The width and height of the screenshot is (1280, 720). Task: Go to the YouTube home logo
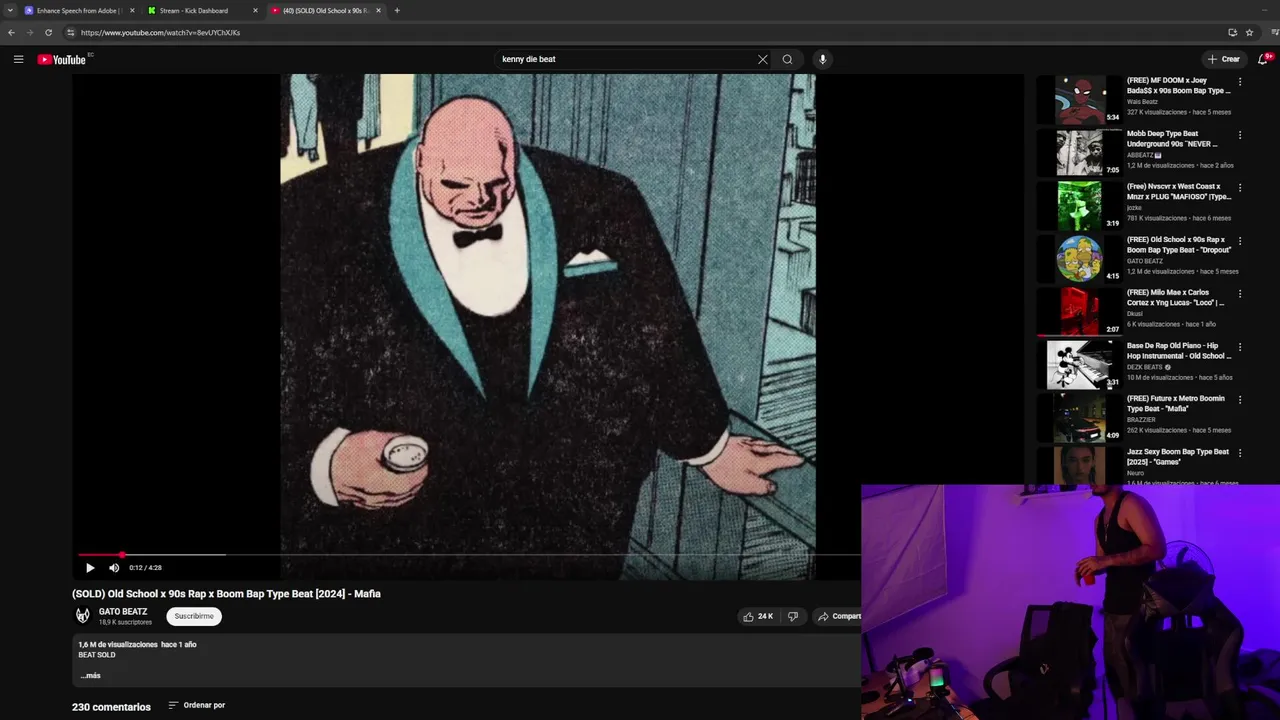(62, 59)
